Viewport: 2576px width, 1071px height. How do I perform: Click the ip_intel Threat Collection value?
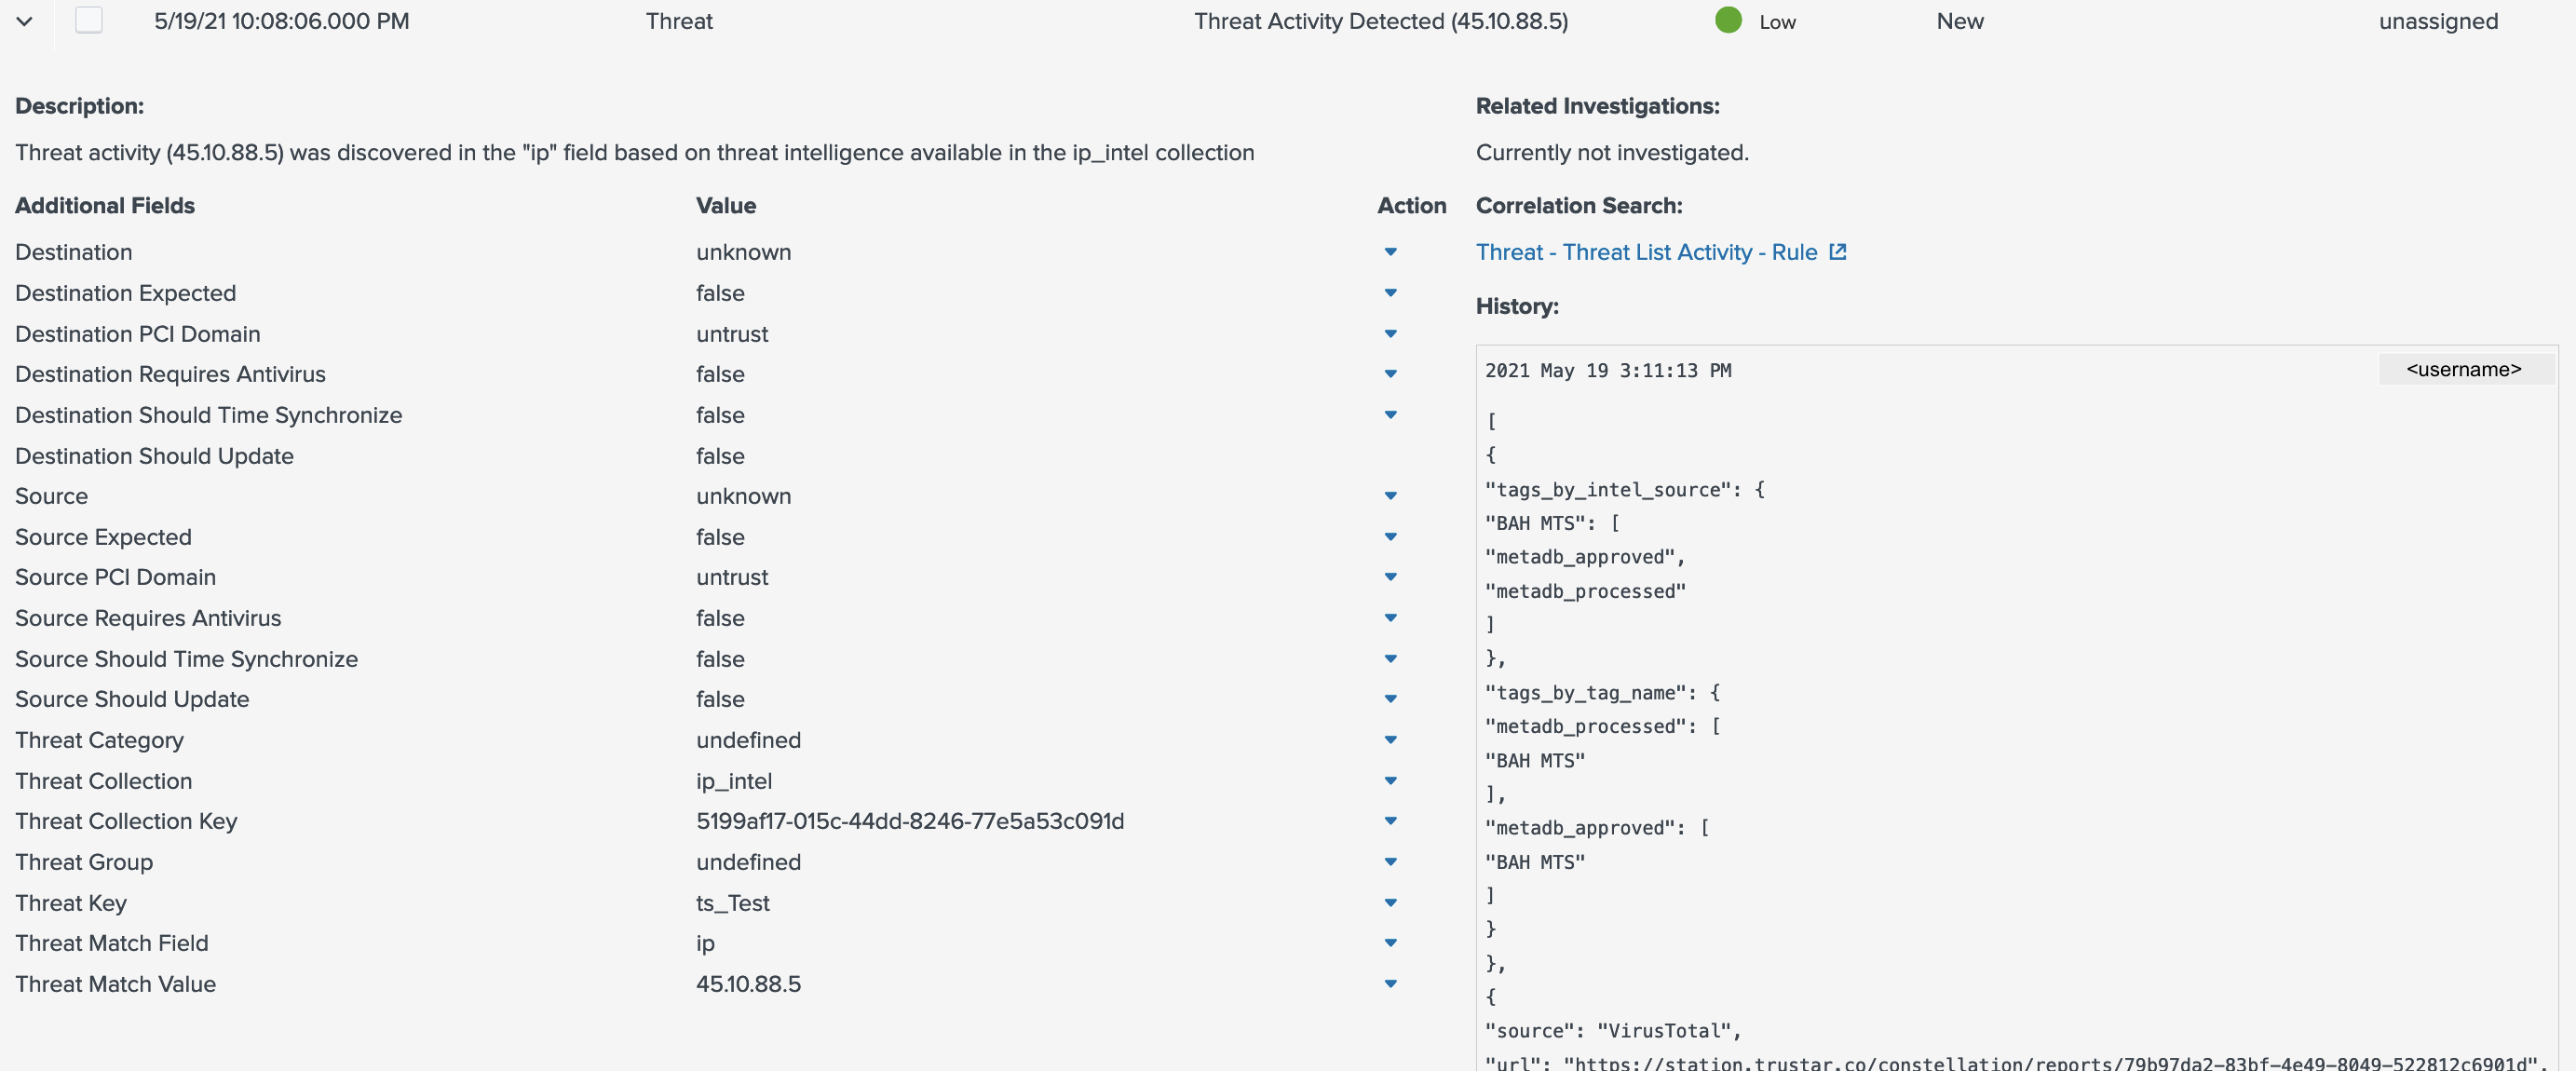(734, 781)
